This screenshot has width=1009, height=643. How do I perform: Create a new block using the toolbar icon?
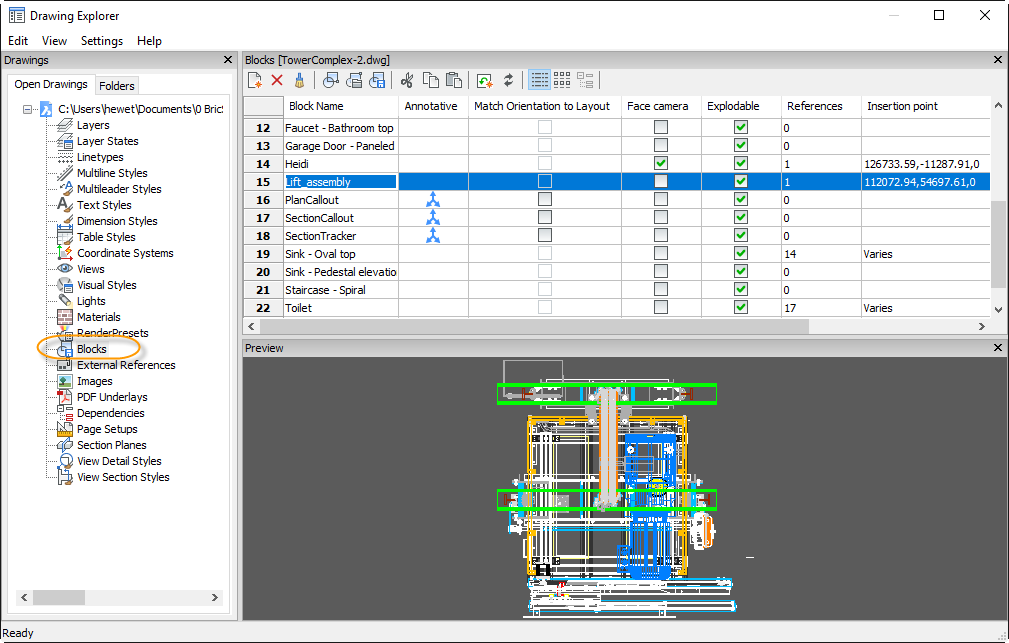[x=255, y=80]
